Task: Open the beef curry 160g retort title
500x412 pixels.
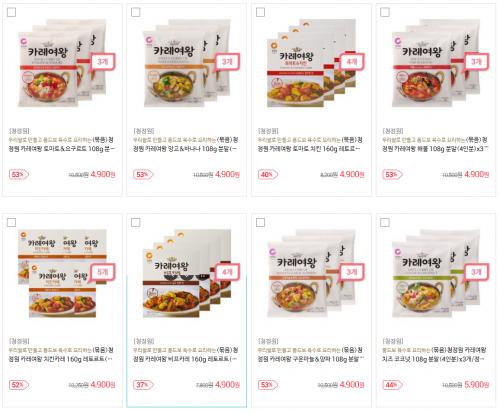Action: (185, 354)
